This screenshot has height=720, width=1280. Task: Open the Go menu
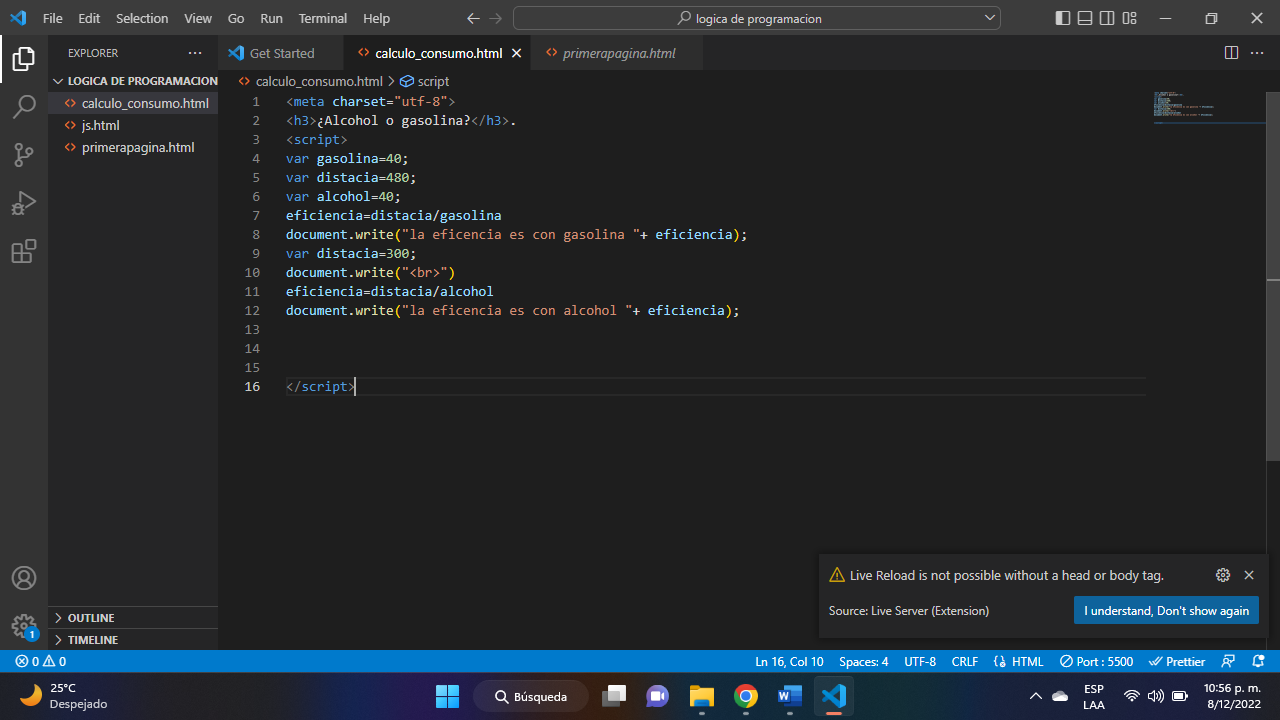pos(236,18)
